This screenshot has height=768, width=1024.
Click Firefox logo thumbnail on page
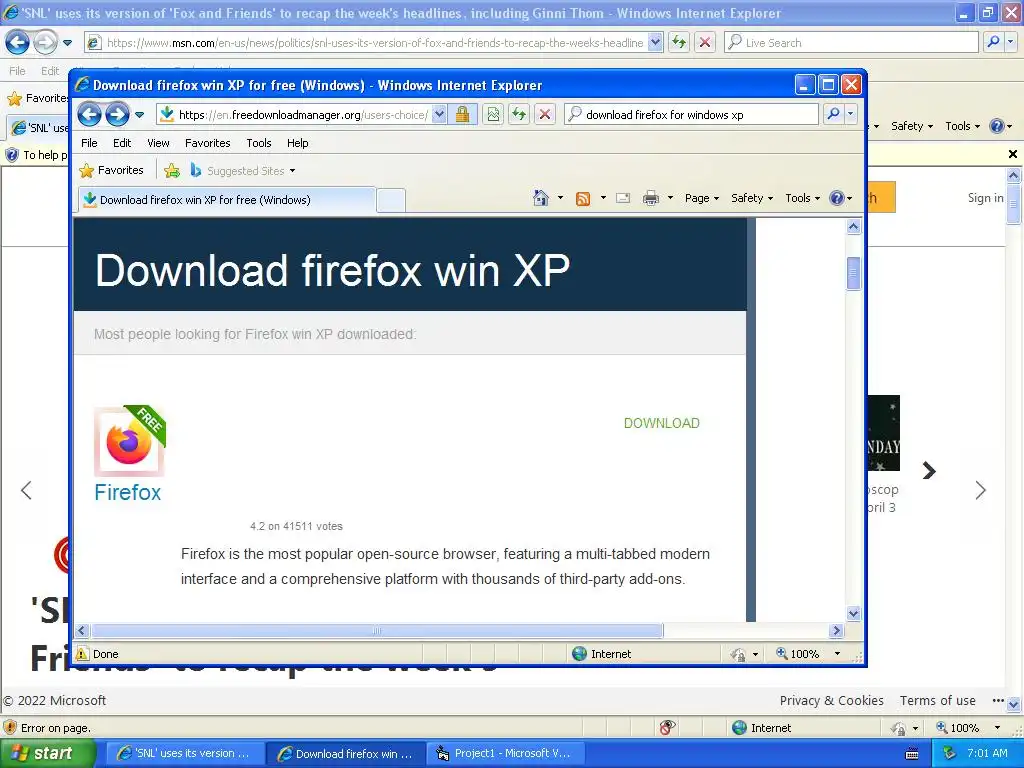[129, 441]
